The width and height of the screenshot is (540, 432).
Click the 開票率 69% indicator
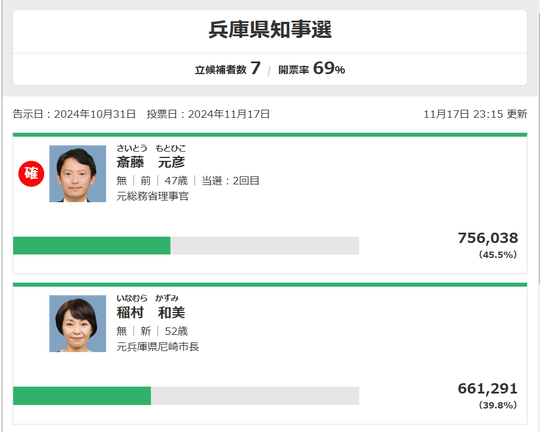311,68
